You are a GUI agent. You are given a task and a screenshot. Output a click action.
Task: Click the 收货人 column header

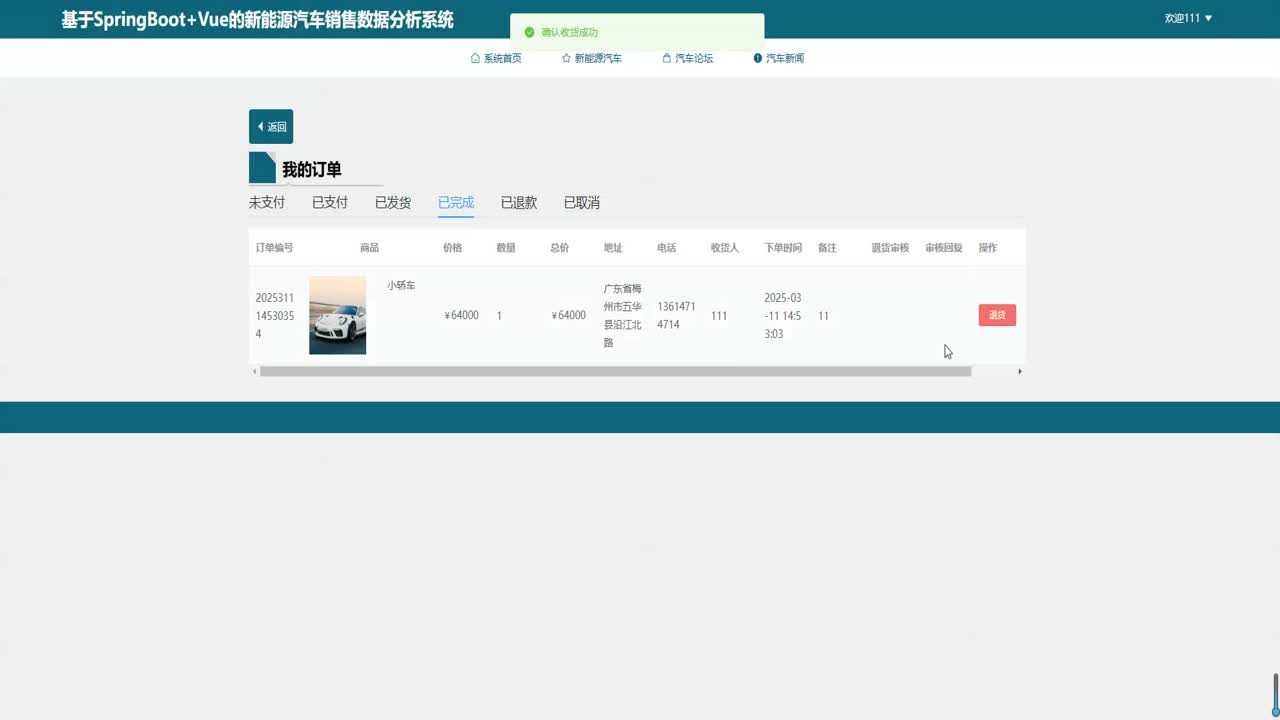pyautogui.click(x=725, y=247)
